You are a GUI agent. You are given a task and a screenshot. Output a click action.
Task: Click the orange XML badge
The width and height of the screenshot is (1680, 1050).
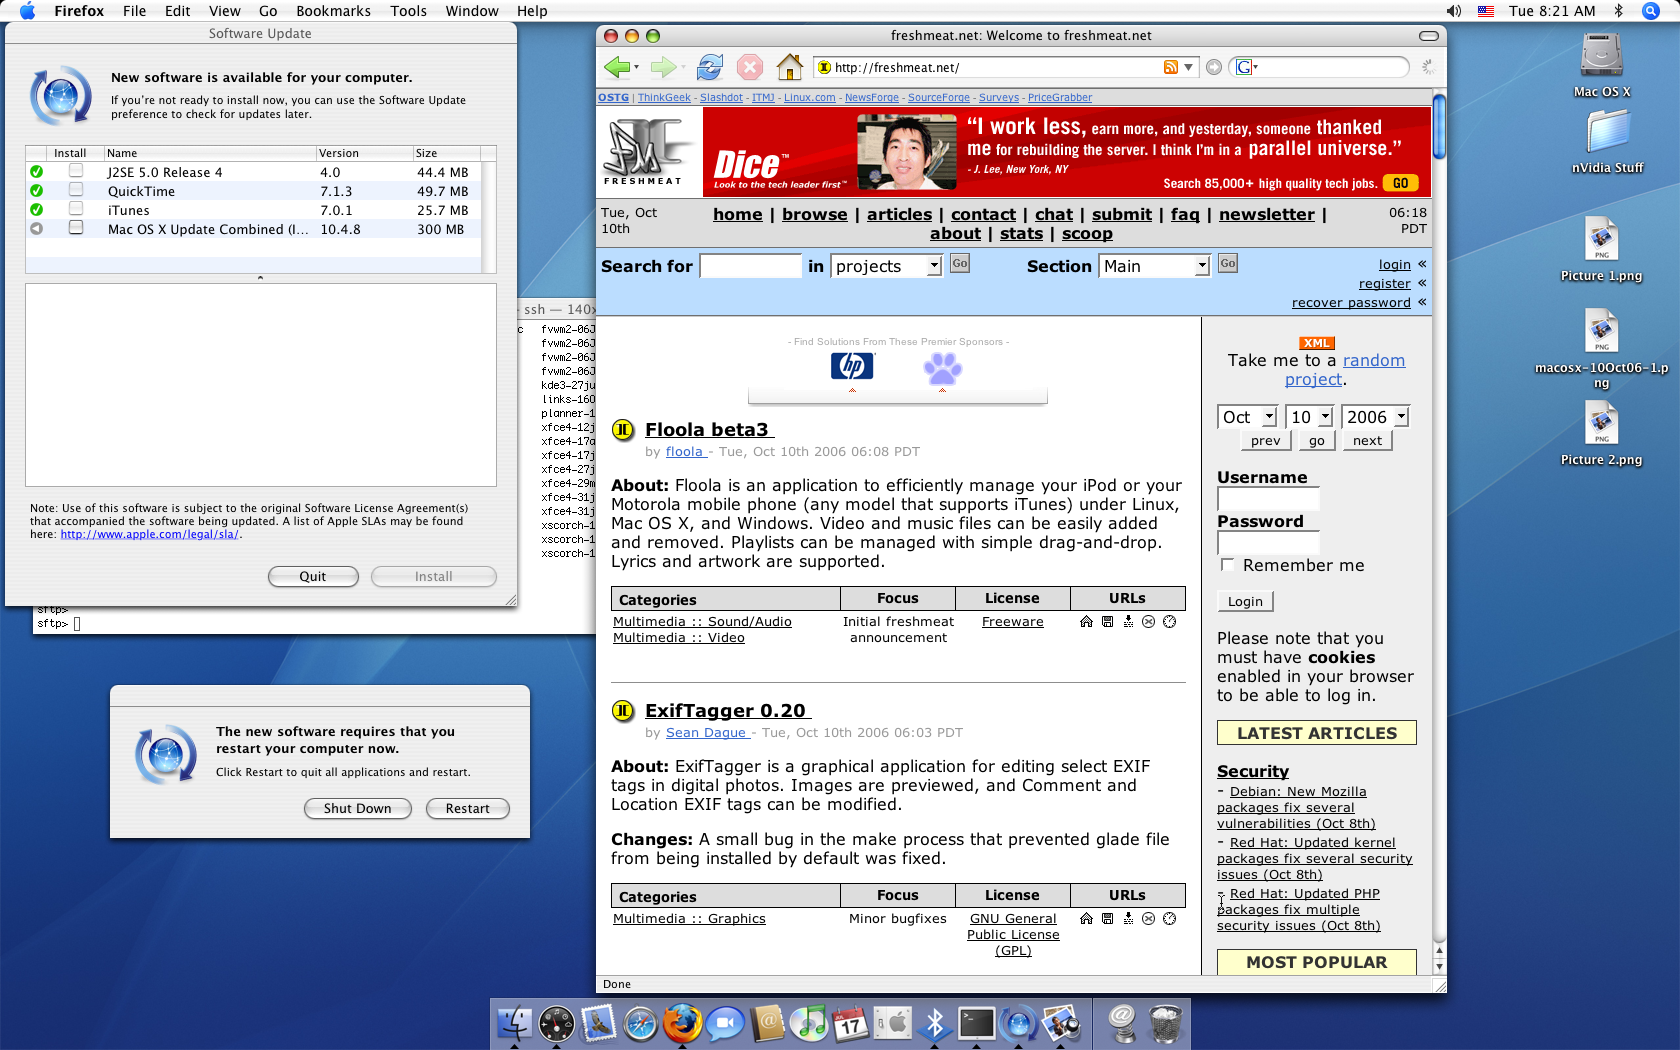click(x=1316, y=343)
